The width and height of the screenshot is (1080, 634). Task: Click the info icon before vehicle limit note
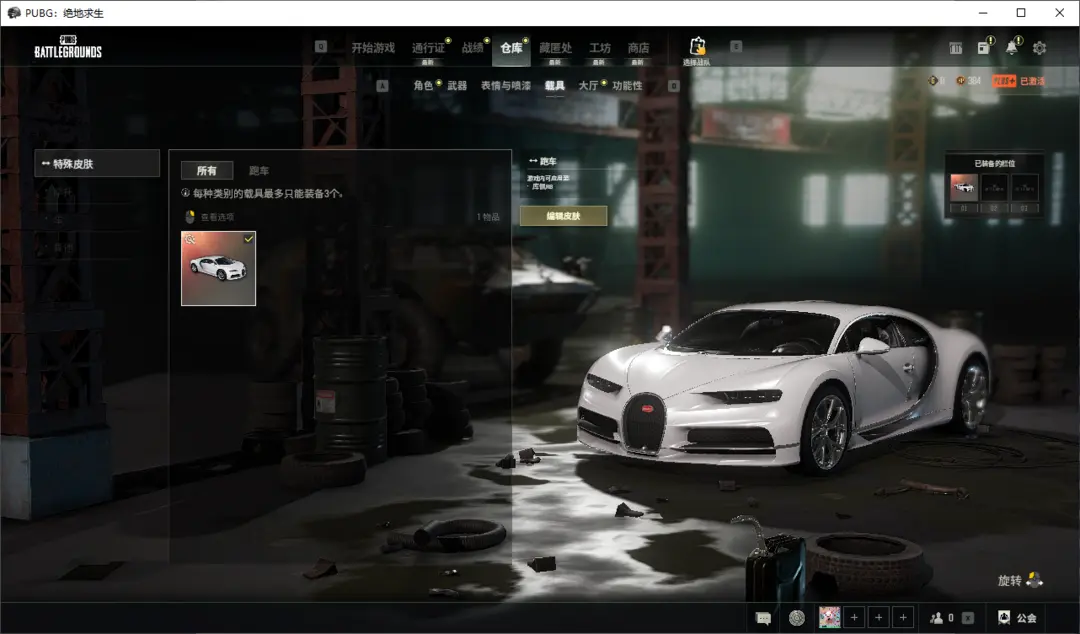185,193
